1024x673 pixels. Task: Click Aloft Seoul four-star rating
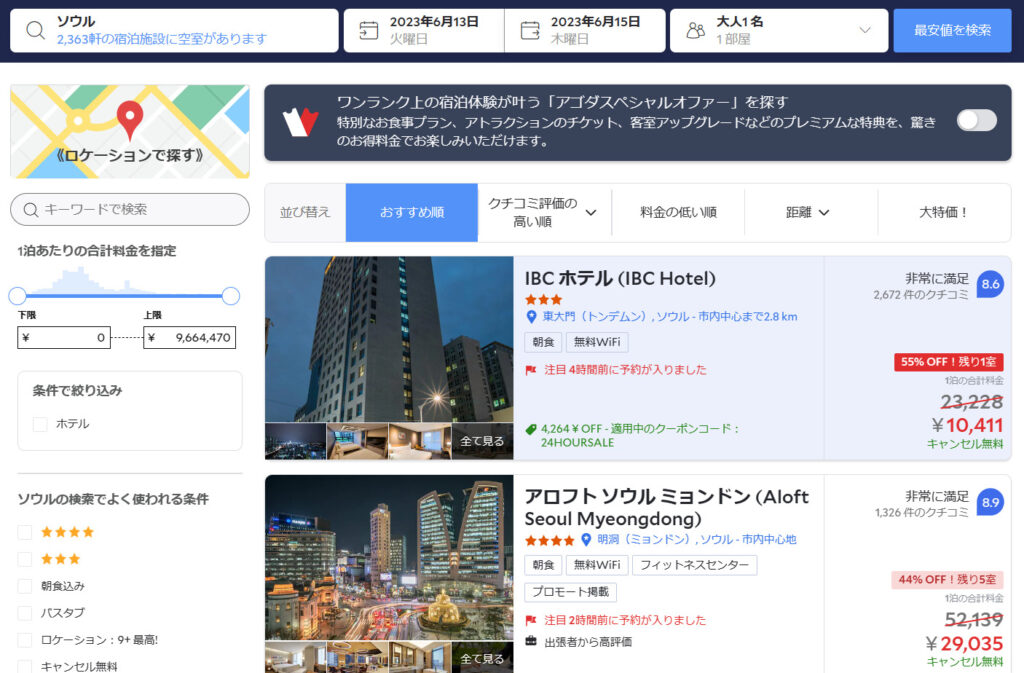click(x=550, y=540)
